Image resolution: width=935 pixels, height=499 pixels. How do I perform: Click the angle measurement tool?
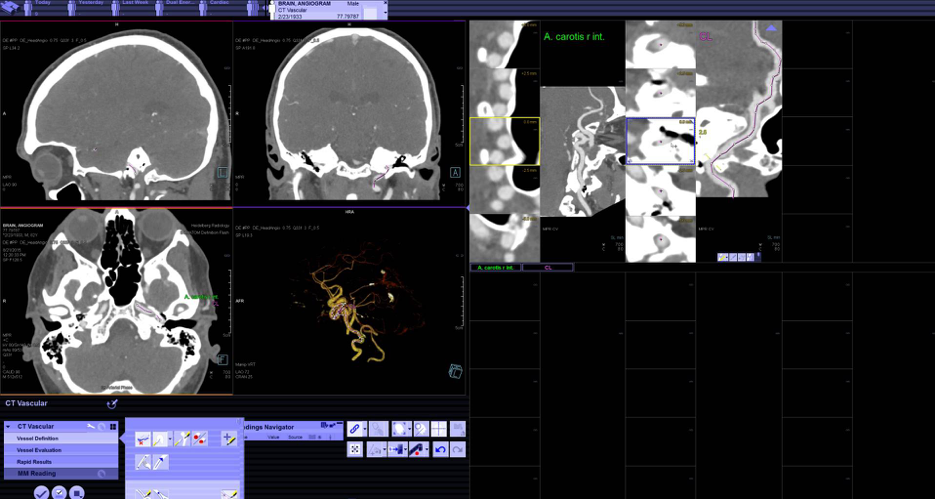[376, 449]
